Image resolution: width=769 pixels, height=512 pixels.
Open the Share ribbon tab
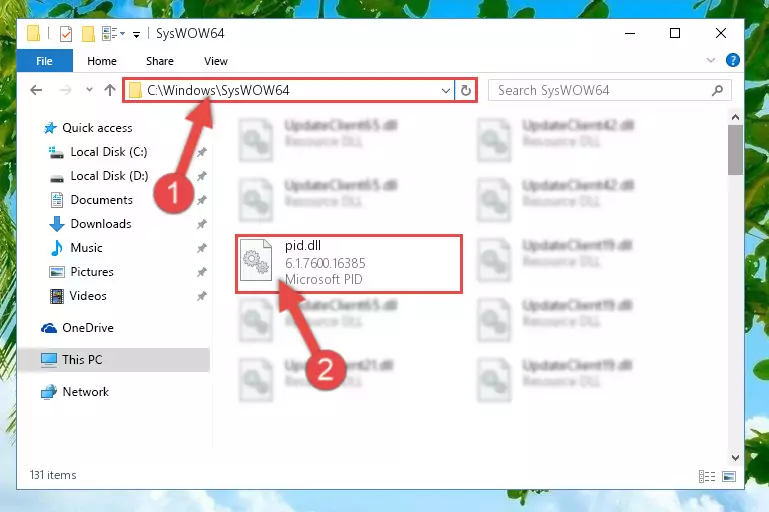160,61
